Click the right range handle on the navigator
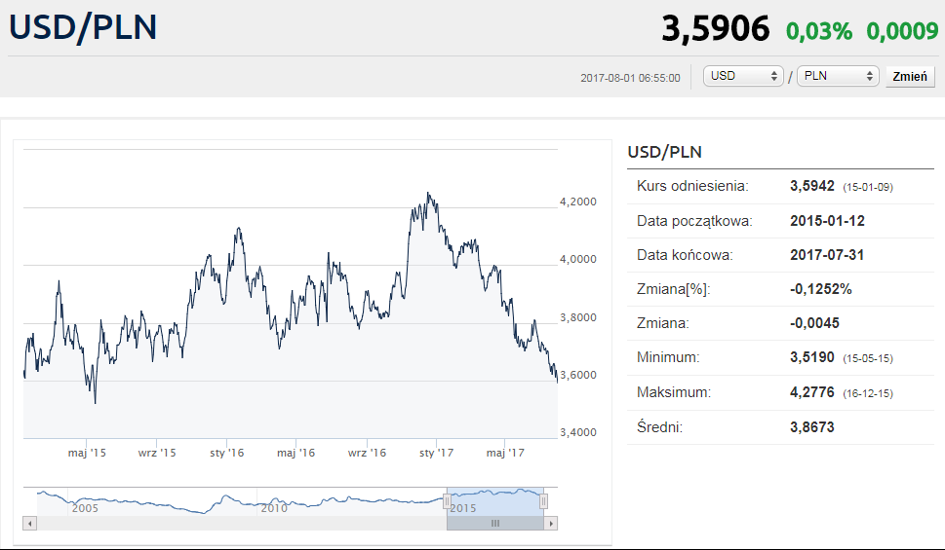This screenshot has width=945, height=550. click(x=543, y=501)
